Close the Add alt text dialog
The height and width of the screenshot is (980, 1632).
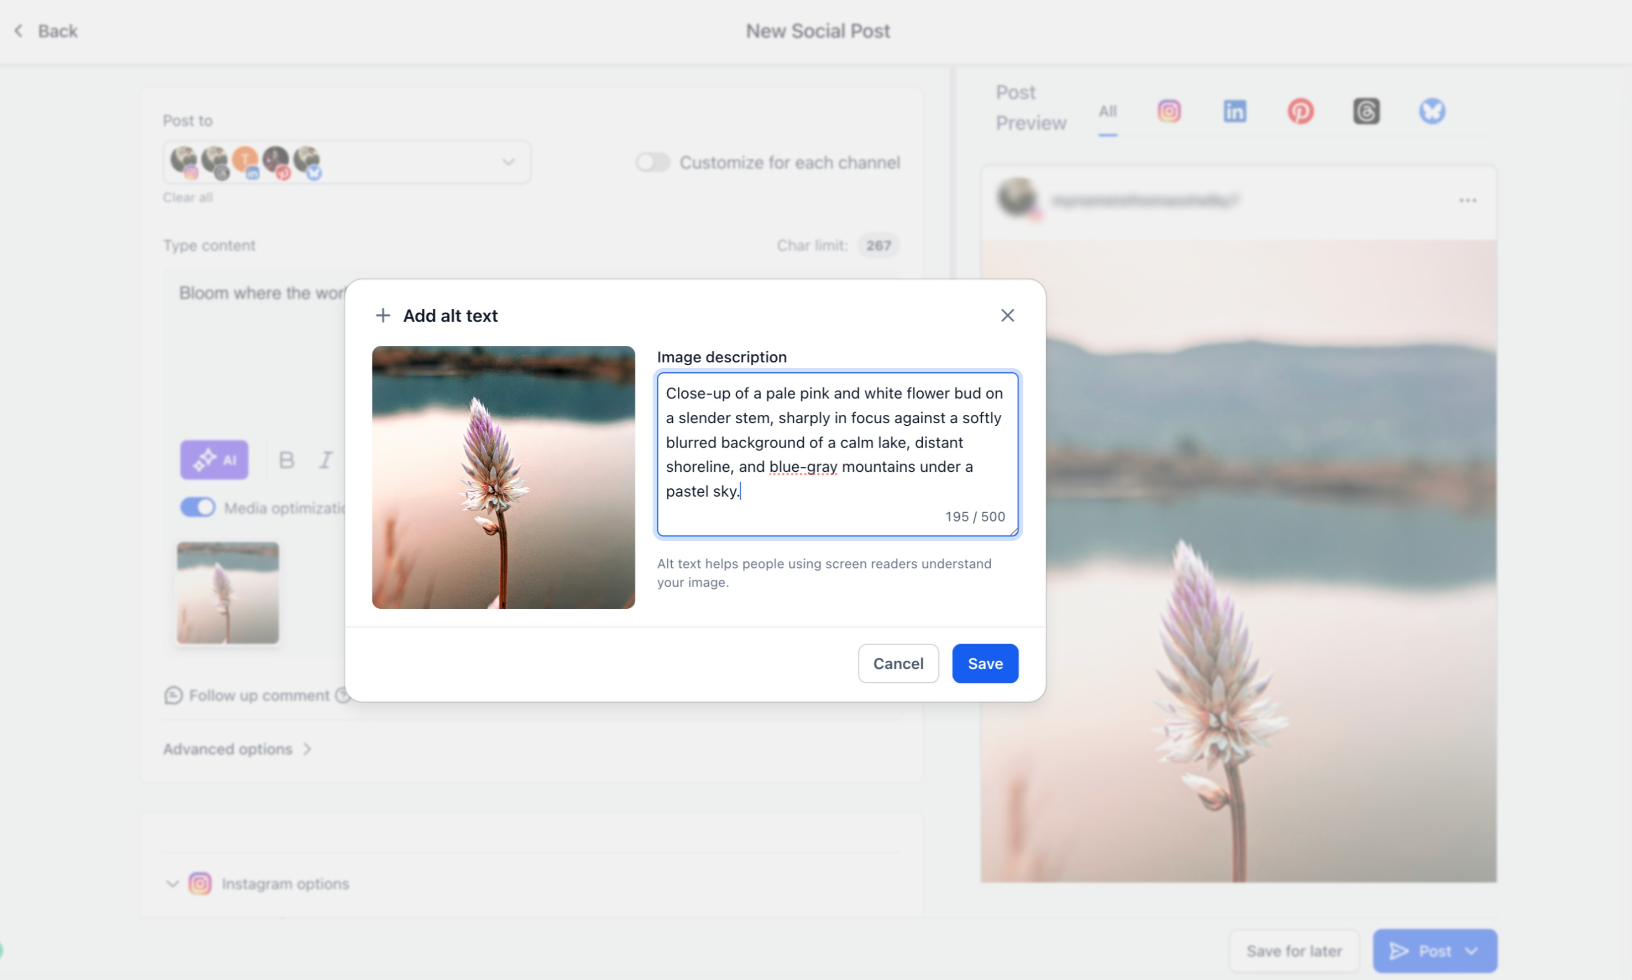pos(1007,315)
